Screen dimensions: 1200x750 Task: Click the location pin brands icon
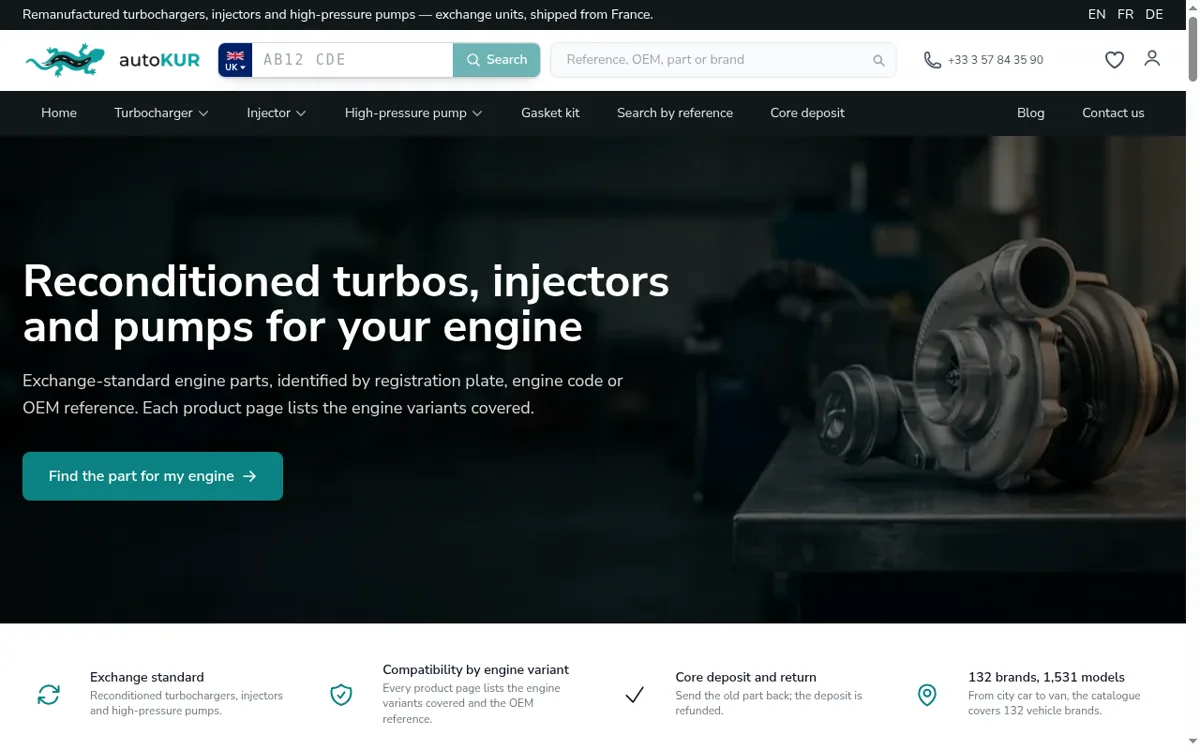[x=927, y=695]
